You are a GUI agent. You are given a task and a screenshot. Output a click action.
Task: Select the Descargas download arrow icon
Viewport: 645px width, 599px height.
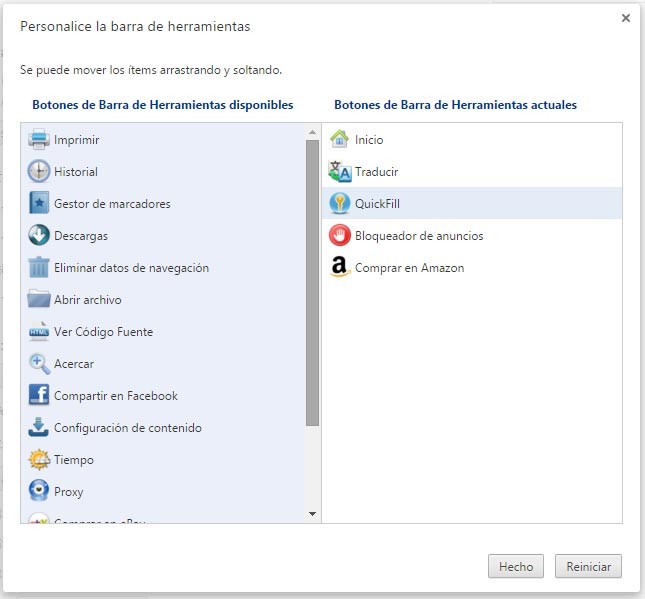coord(39,235)
